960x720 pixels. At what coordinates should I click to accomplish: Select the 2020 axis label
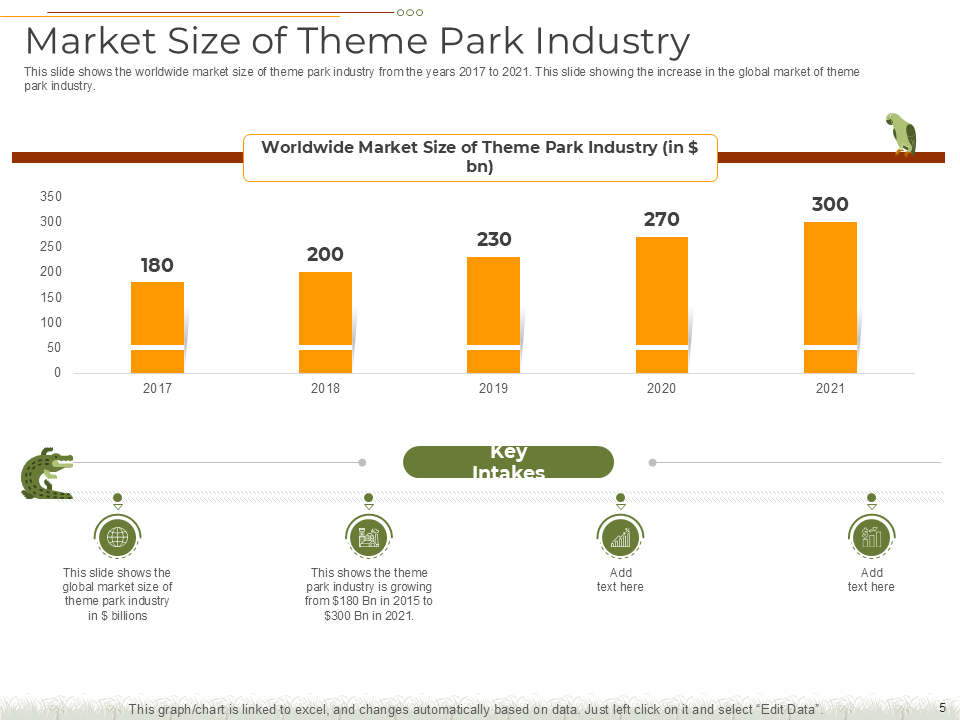[661, 388]
